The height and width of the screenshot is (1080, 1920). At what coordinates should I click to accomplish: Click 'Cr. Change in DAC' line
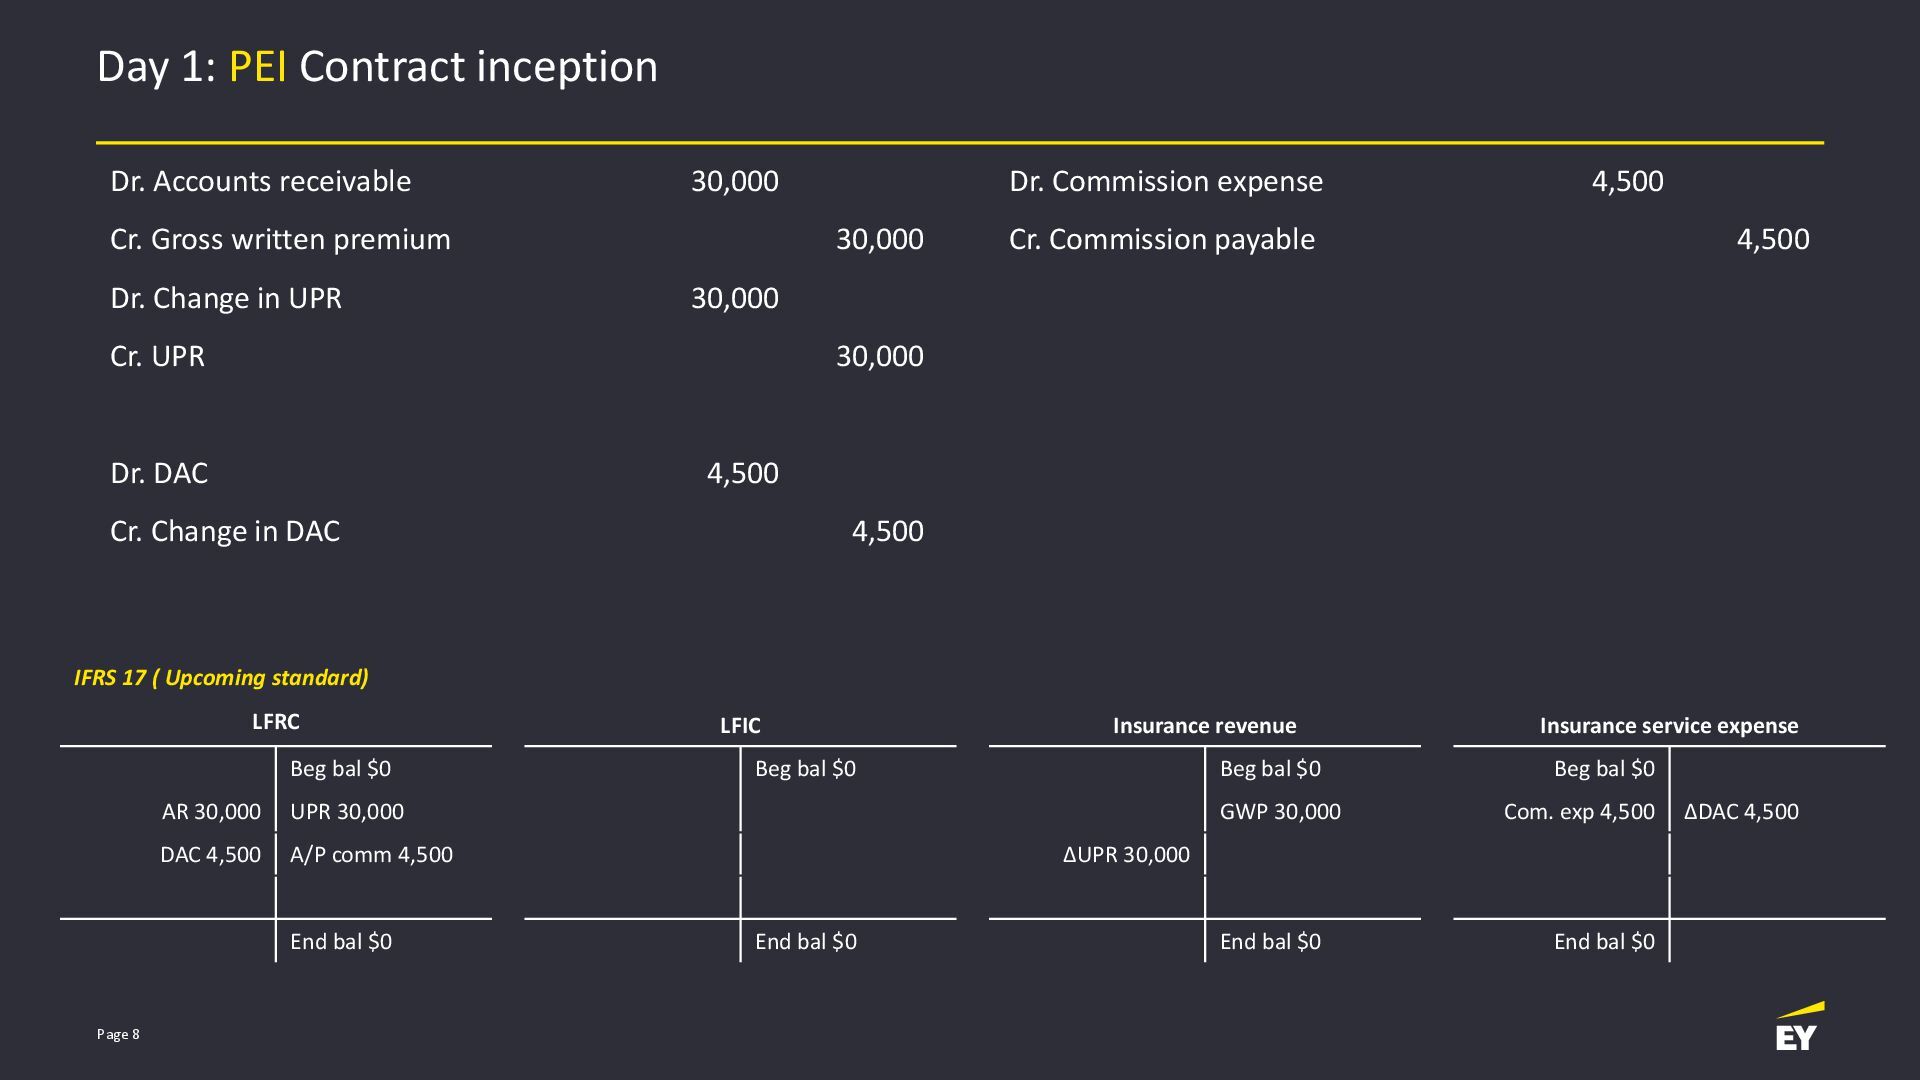225,532
